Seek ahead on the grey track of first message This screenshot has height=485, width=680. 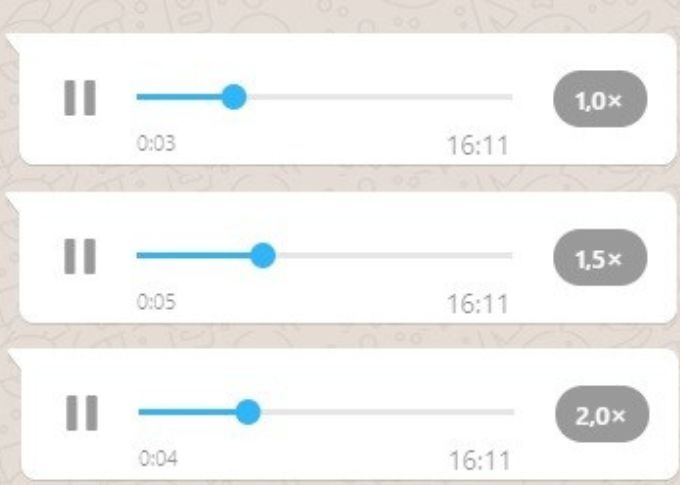(x=380, y=97)
